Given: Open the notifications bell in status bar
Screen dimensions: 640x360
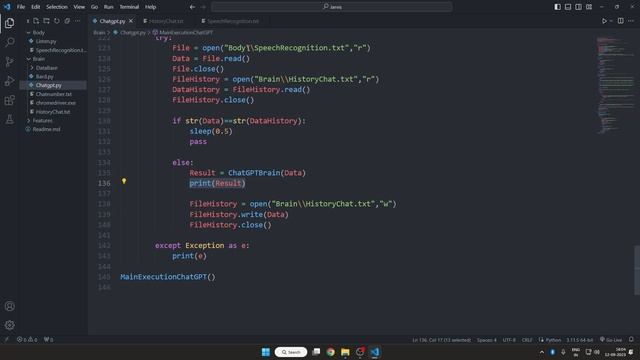Looking at the screenshot, I should coord(631,340).
